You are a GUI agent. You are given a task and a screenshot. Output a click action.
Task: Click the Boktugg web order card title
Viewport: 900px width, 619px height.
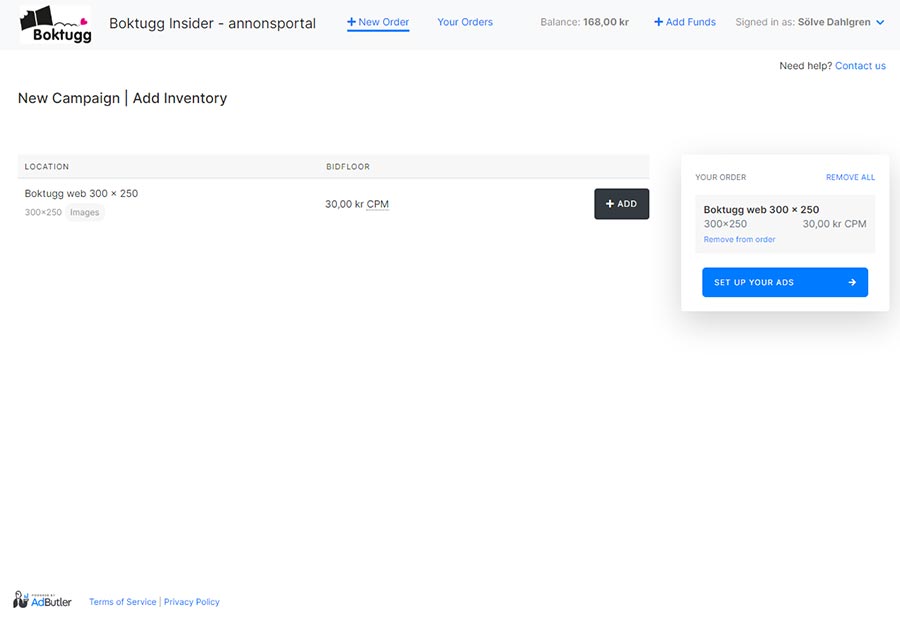[x=761, y=210]
